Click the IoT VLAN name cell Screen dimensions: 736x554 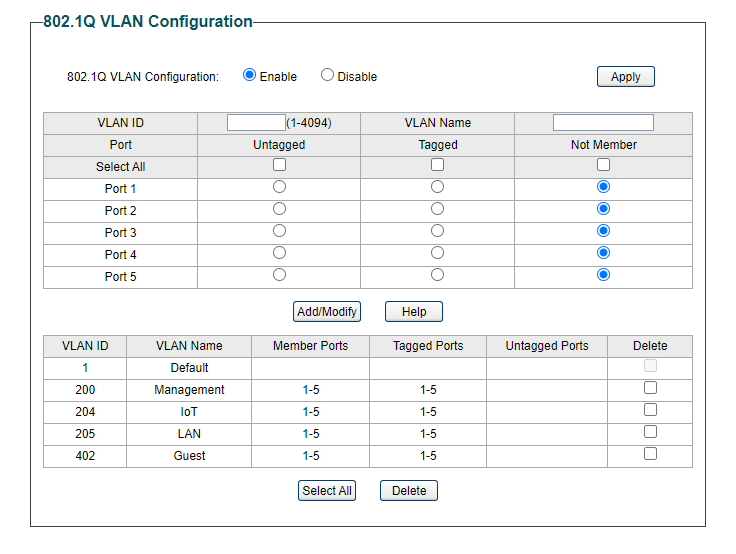(x=189, y=412)
